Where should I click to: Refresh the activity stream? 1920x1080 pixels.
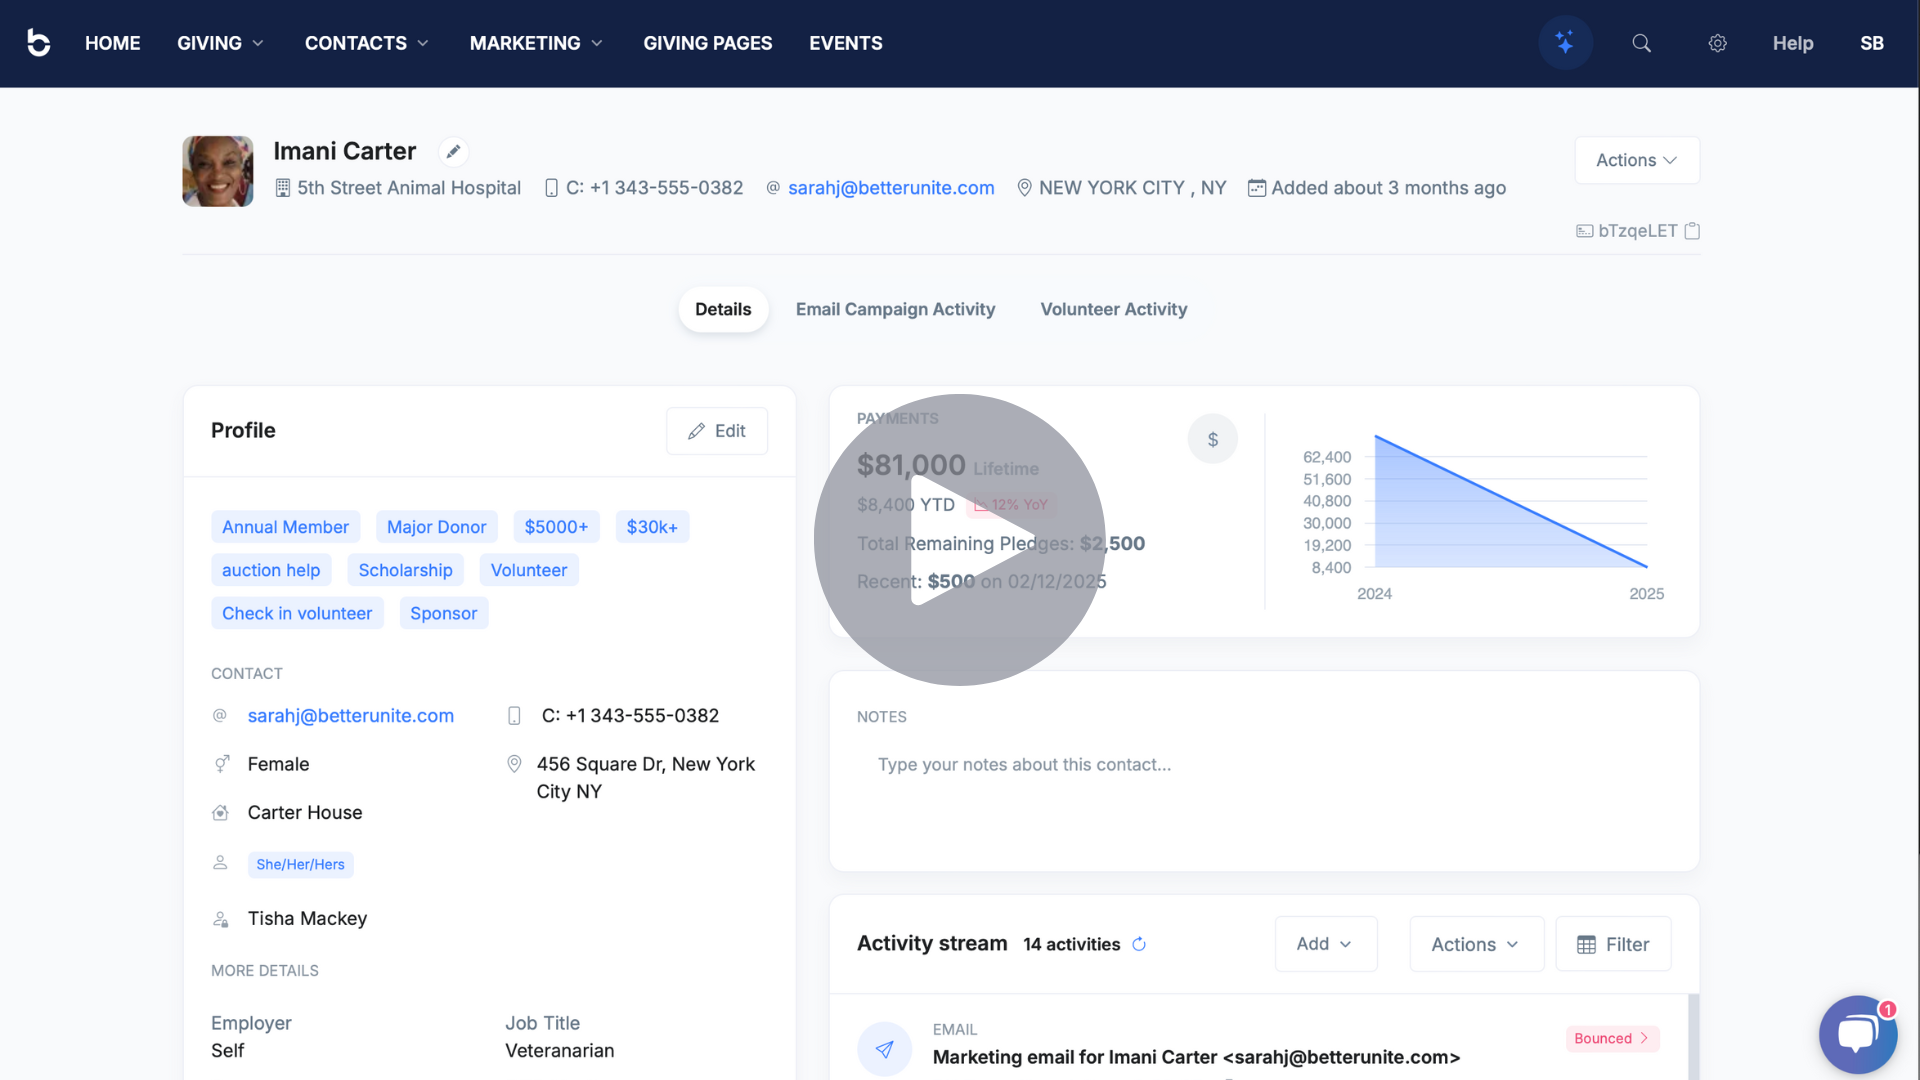[1138, 944]
